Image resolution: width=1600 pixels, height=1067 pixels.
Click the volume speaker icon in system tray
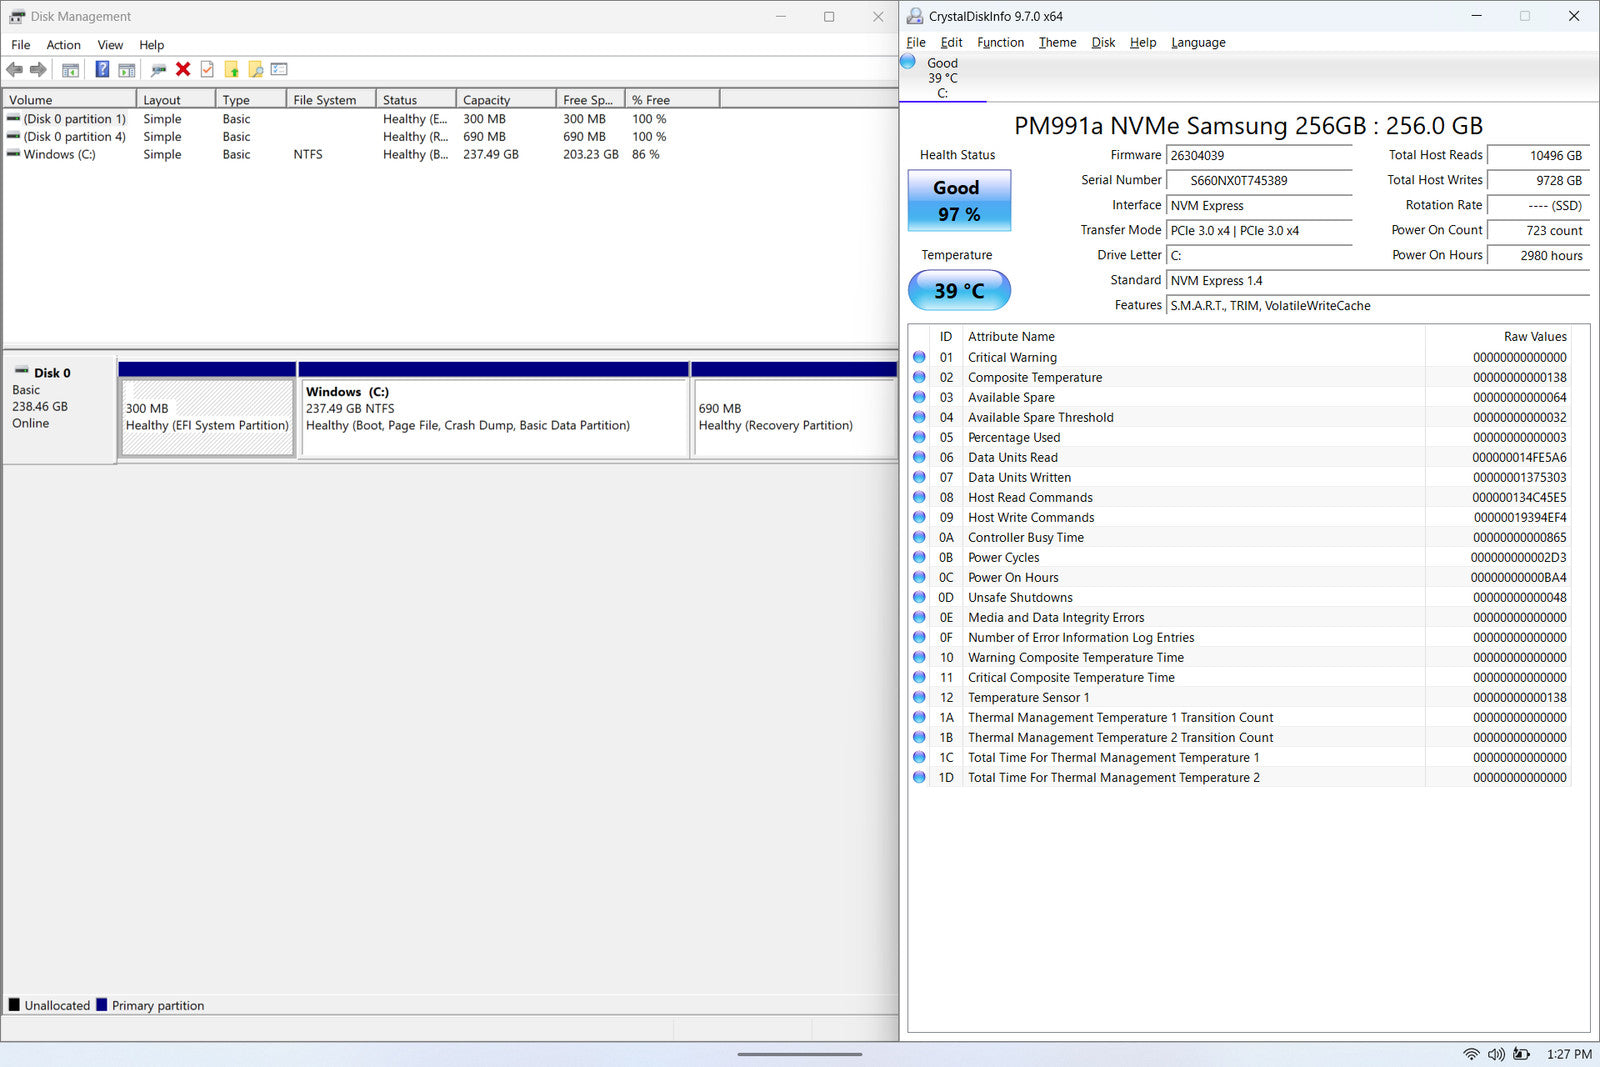point(1496,1054)
